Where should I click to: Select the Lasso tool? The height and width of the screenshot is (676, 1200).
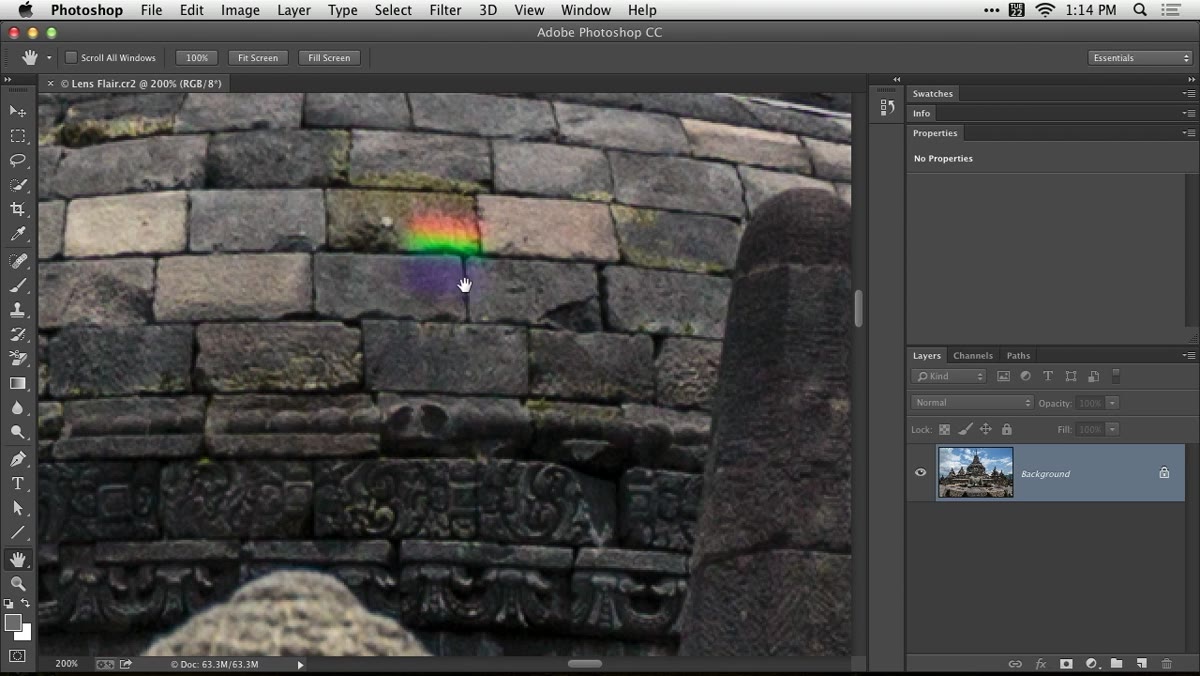18,160
